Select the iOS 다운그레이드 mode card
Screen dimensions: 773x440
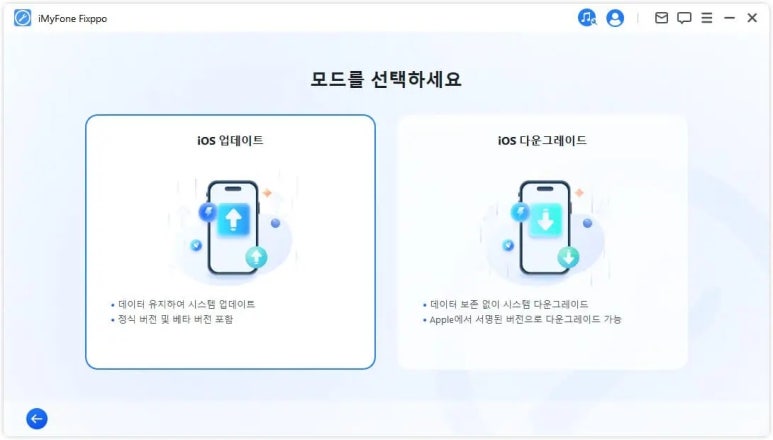click(542, 242)
